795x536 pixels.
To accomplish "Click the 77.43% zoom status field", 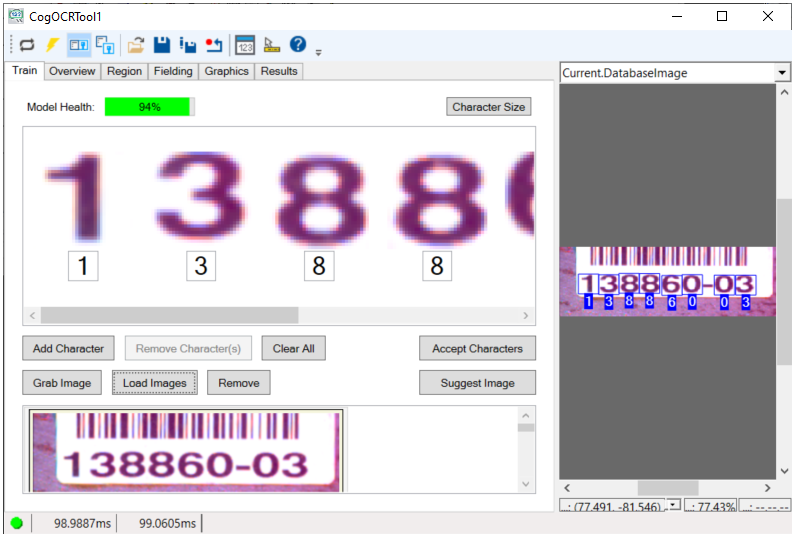I will pyautogui.click(x=711, y=506).
